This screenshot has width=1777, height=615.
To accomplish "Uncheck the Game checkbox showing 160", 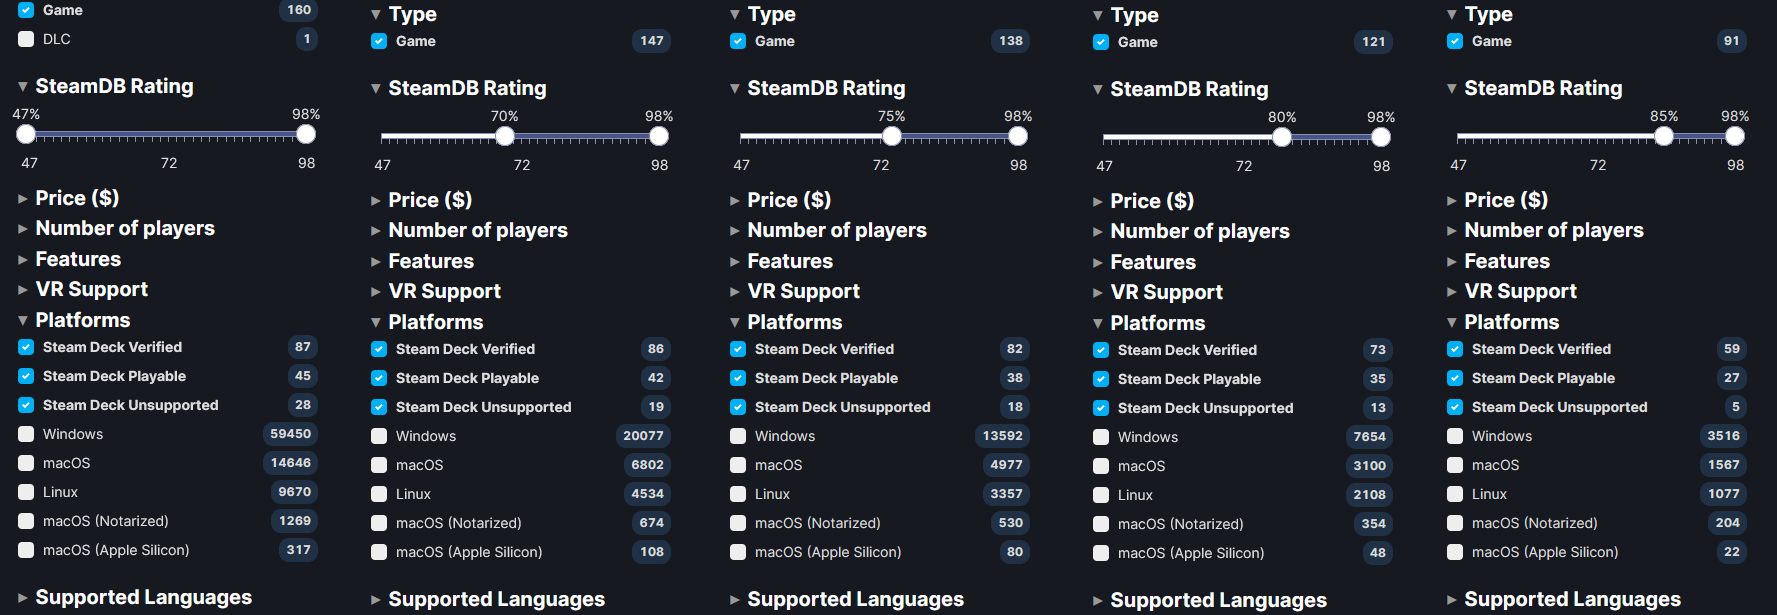I will (26, 11).
